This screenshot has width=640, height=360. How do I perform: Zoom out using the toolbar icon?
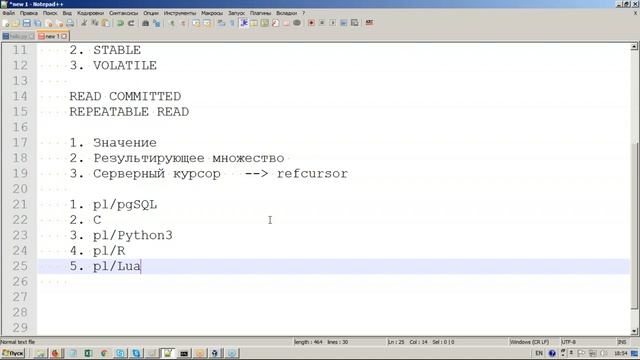pyautogui.click(x=183, y=23)
